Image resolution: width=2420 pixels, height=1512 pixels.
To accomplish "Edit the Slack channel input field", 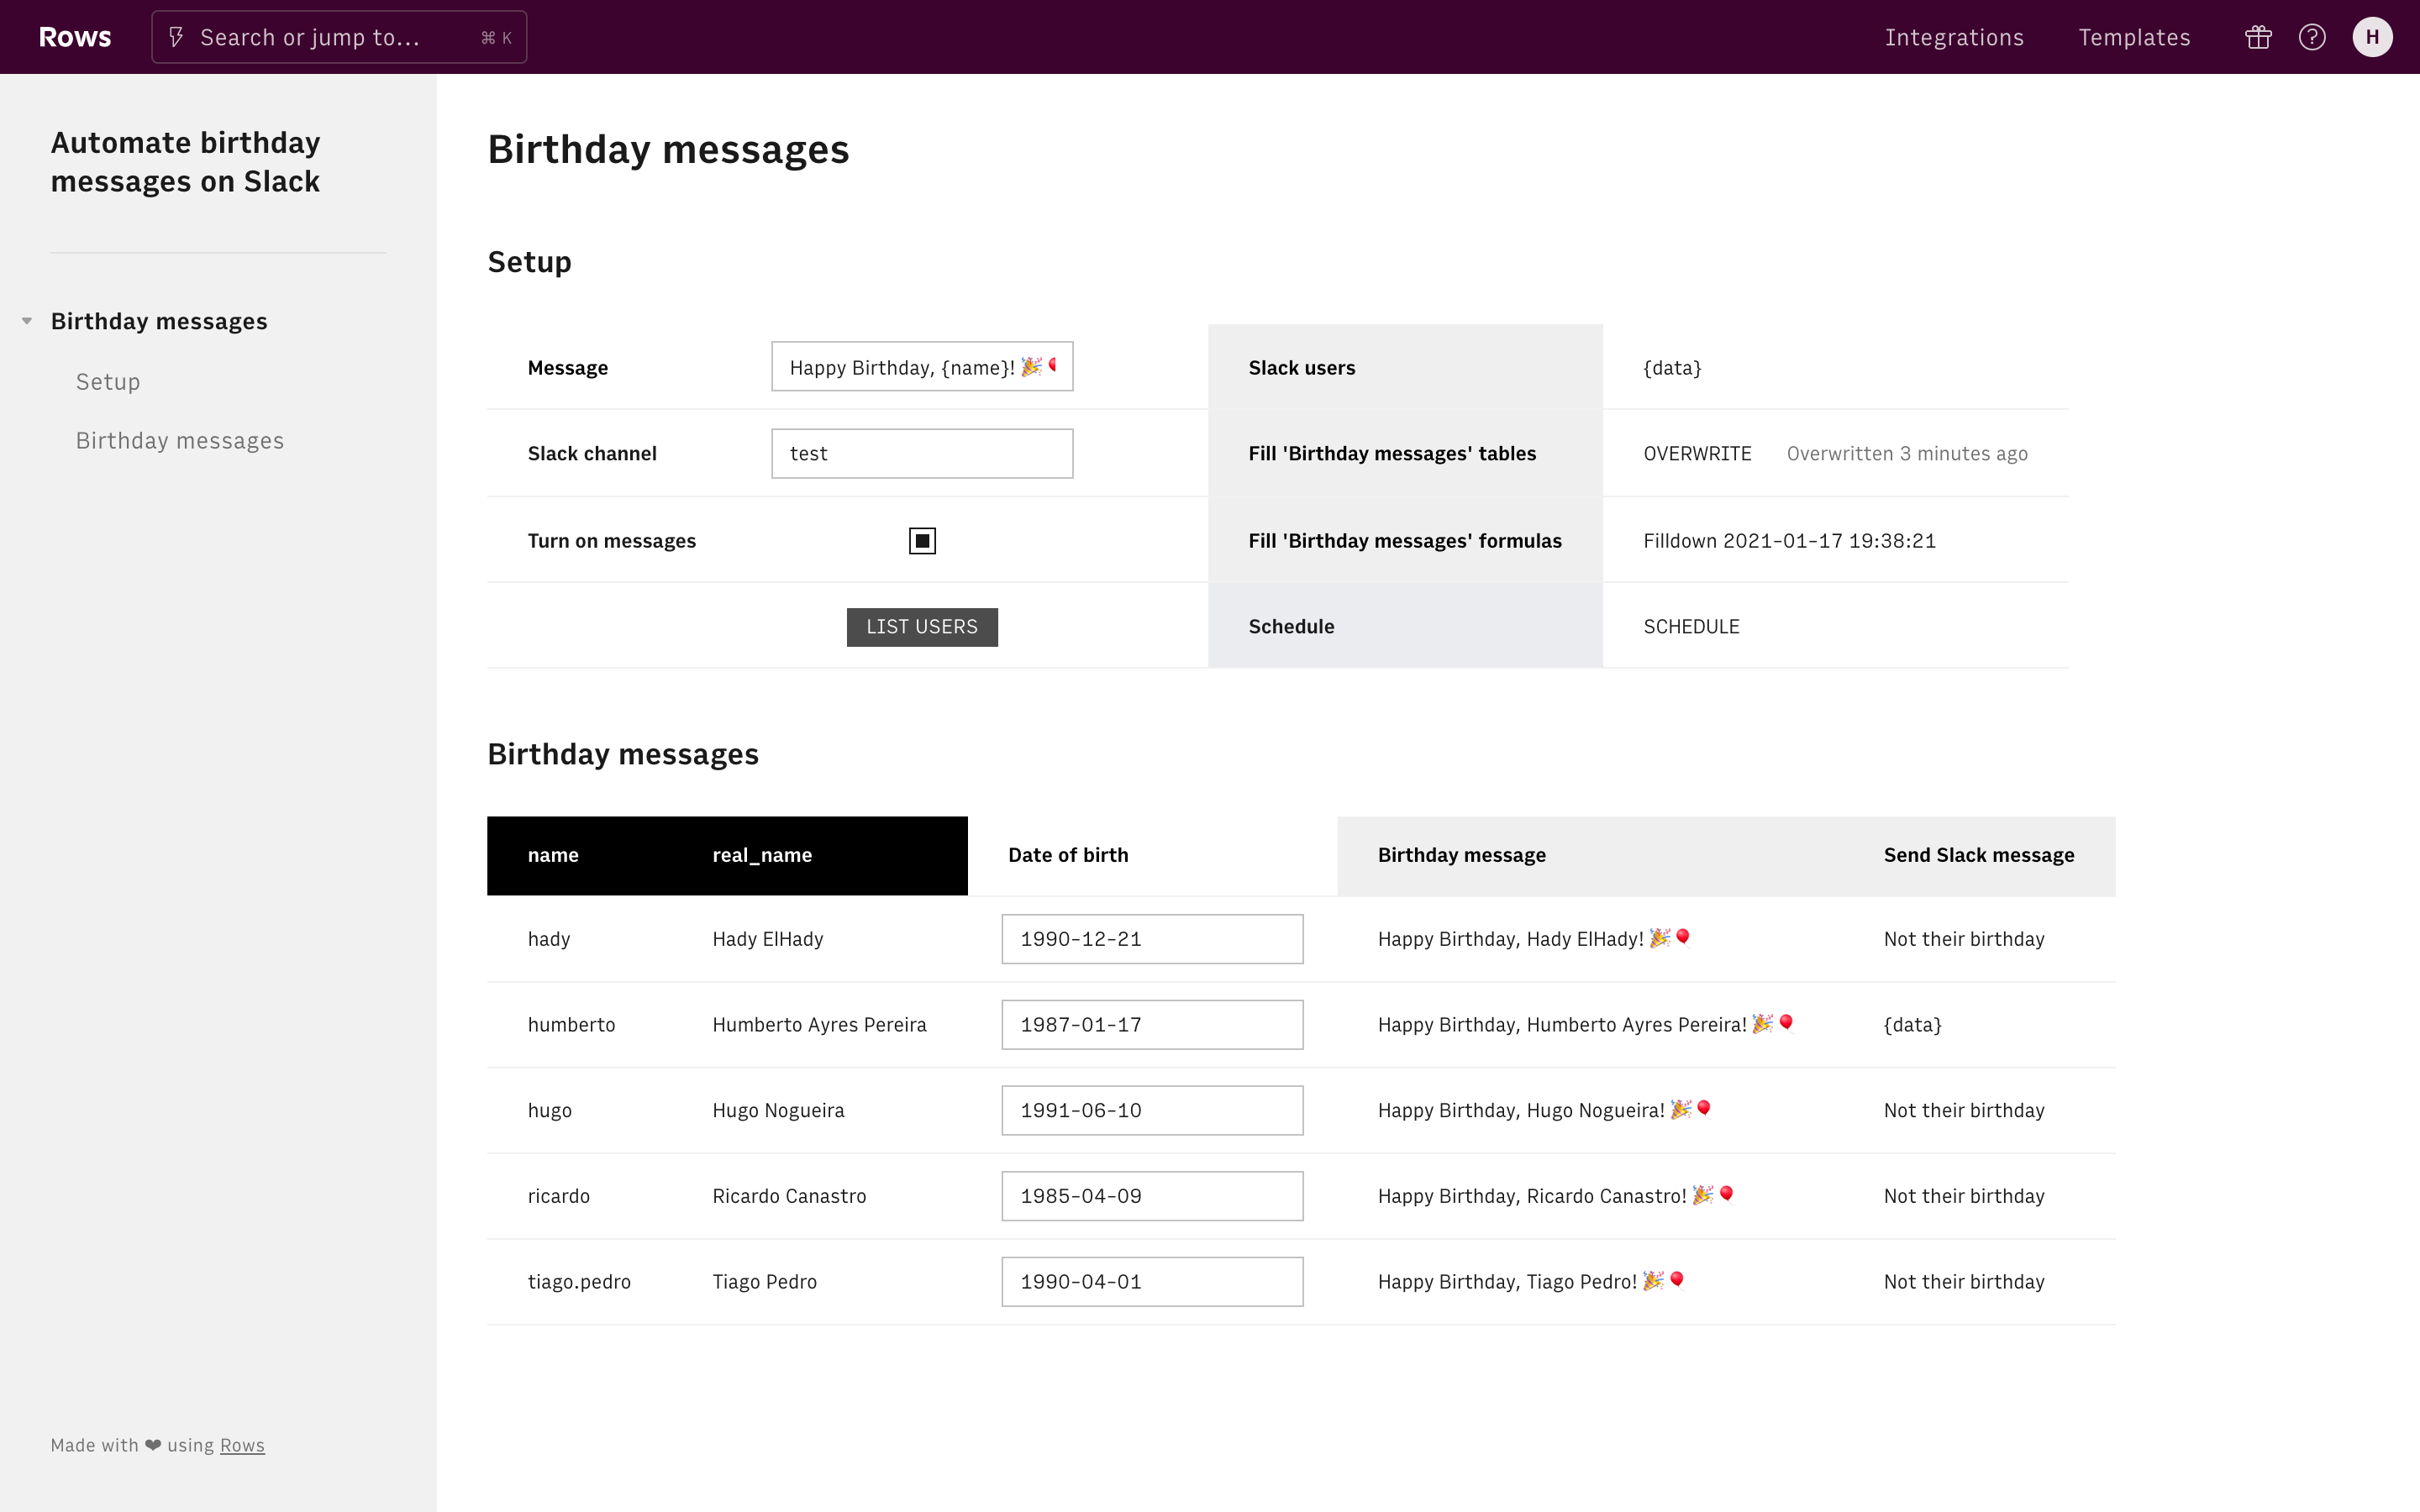I will (x=922, y=454).
